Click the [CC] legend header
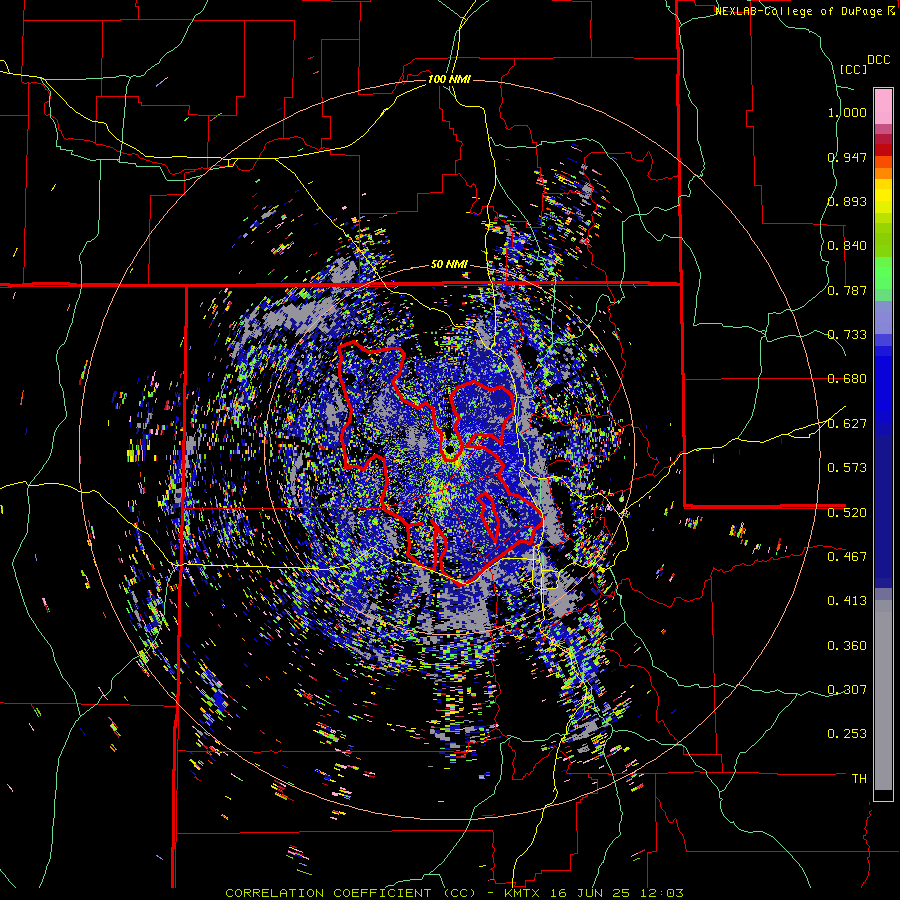This screenshot has height=900, width=900. (x=853, y=69)
